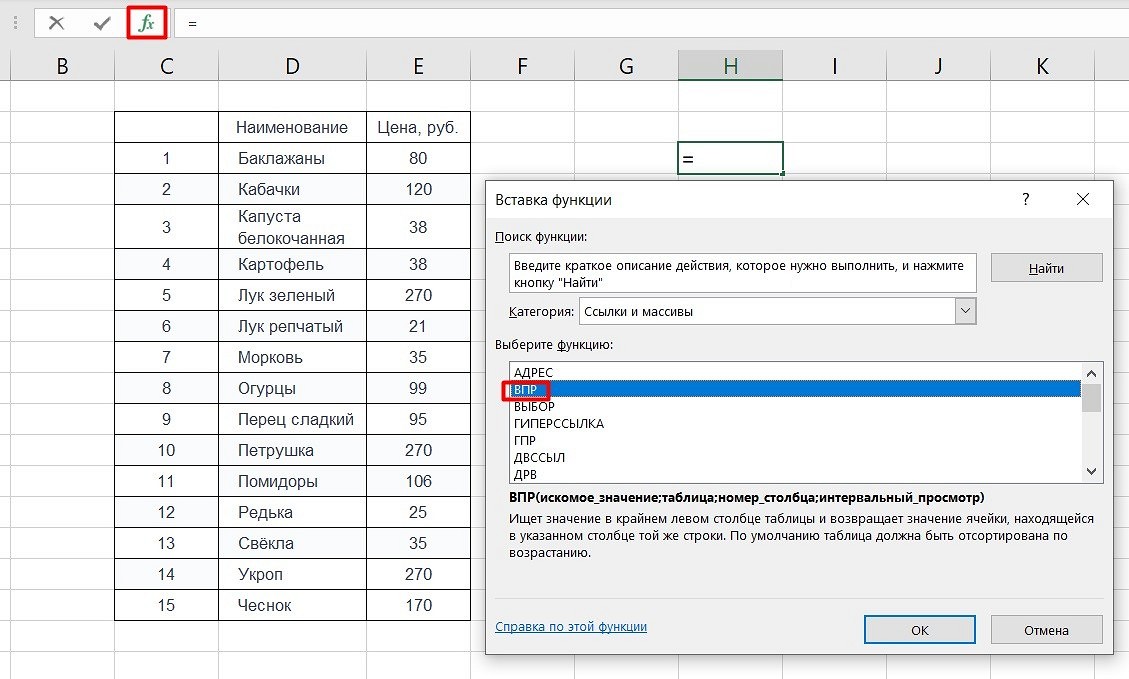Click the Поиск функции description field

[x=742, y=274]
